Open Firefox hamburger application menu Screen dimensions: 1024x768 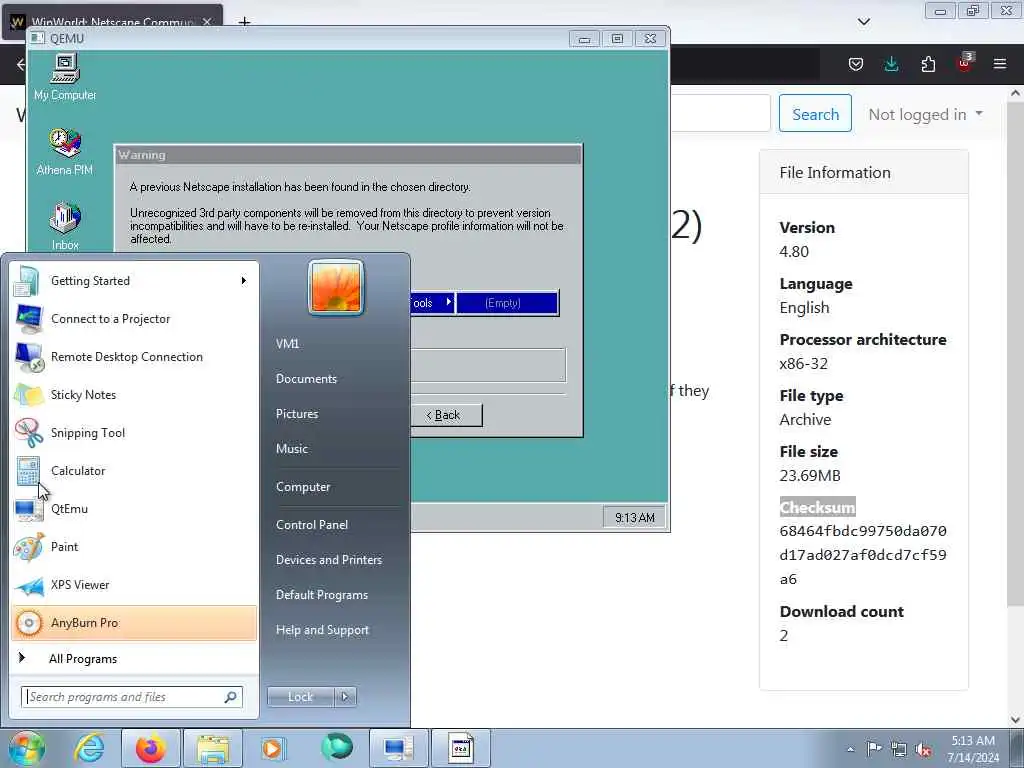coord(1000,64)
